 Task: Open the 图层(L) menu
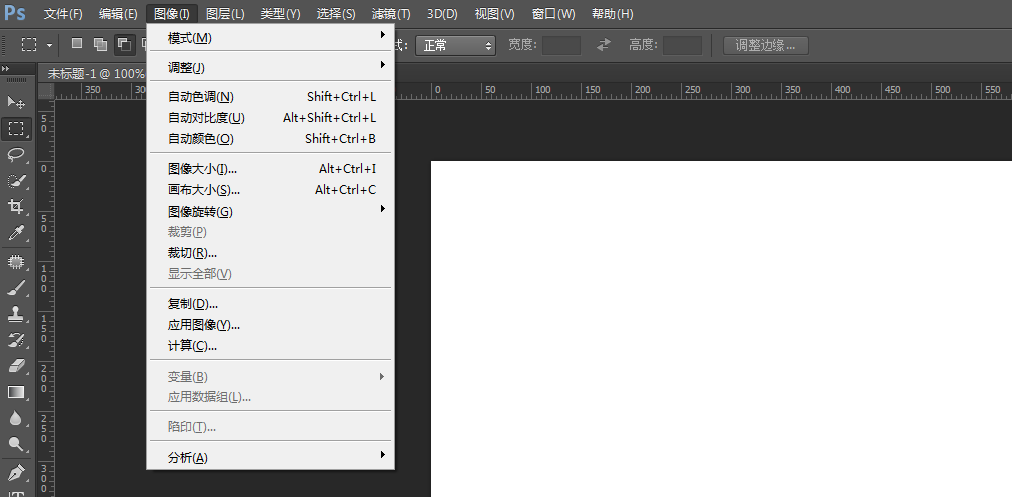225,14
